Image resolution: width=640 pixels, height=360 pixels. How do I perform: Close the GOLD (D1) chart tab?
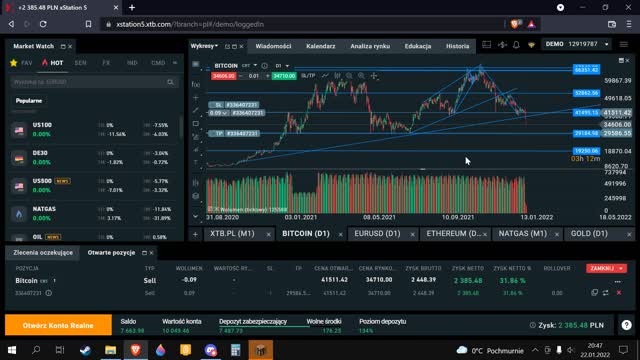[629, 234]
